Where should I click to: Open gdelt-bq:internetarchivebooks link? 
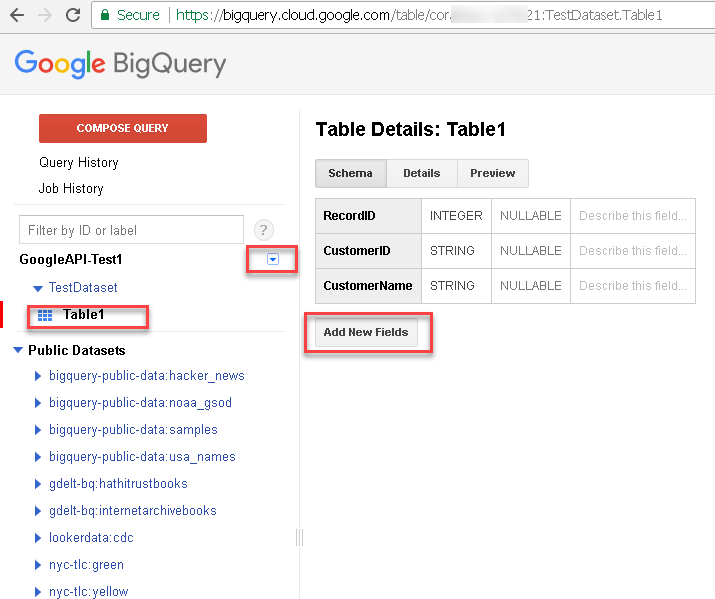[133, 510]
